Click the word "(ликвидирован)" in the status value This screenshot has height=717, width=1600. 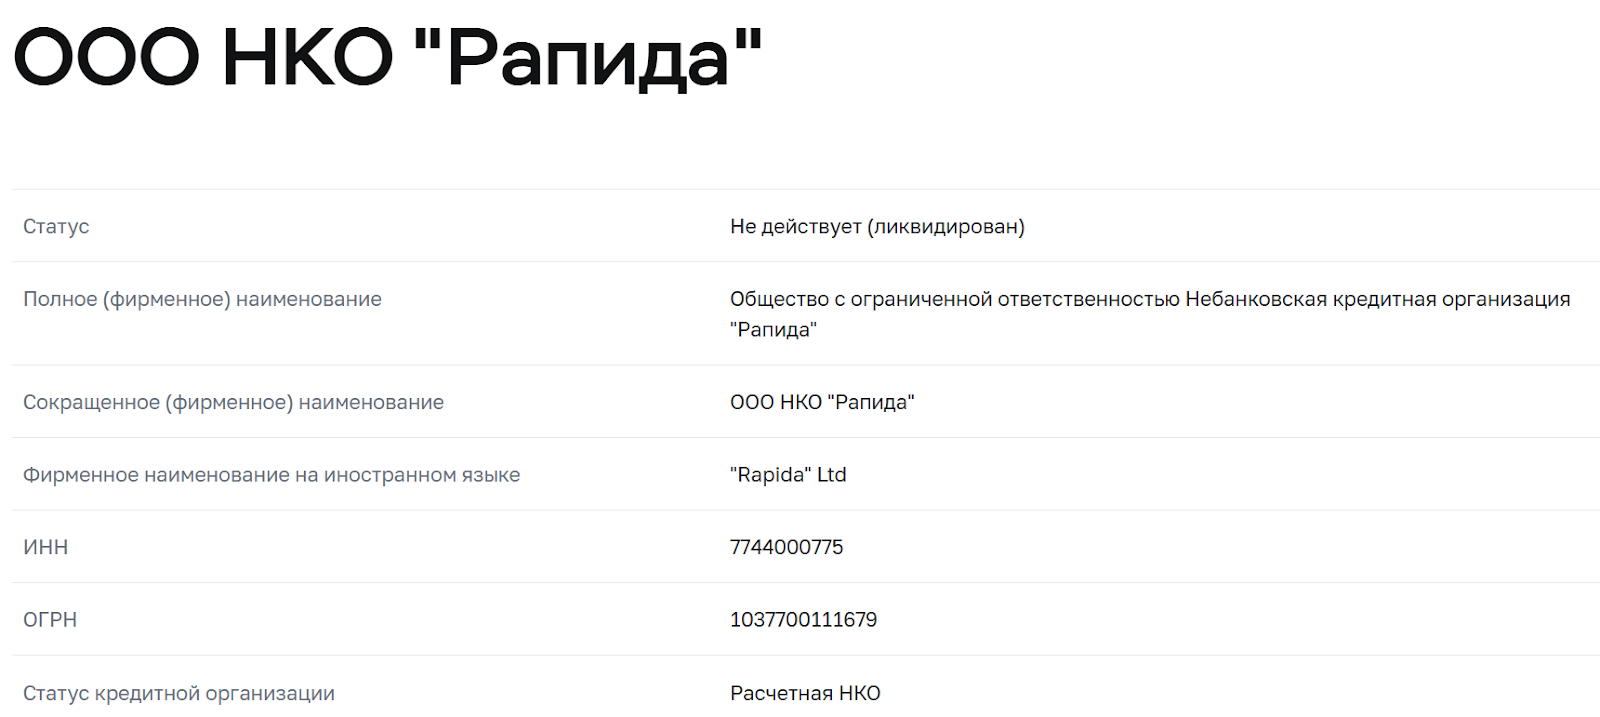point(946,227)
